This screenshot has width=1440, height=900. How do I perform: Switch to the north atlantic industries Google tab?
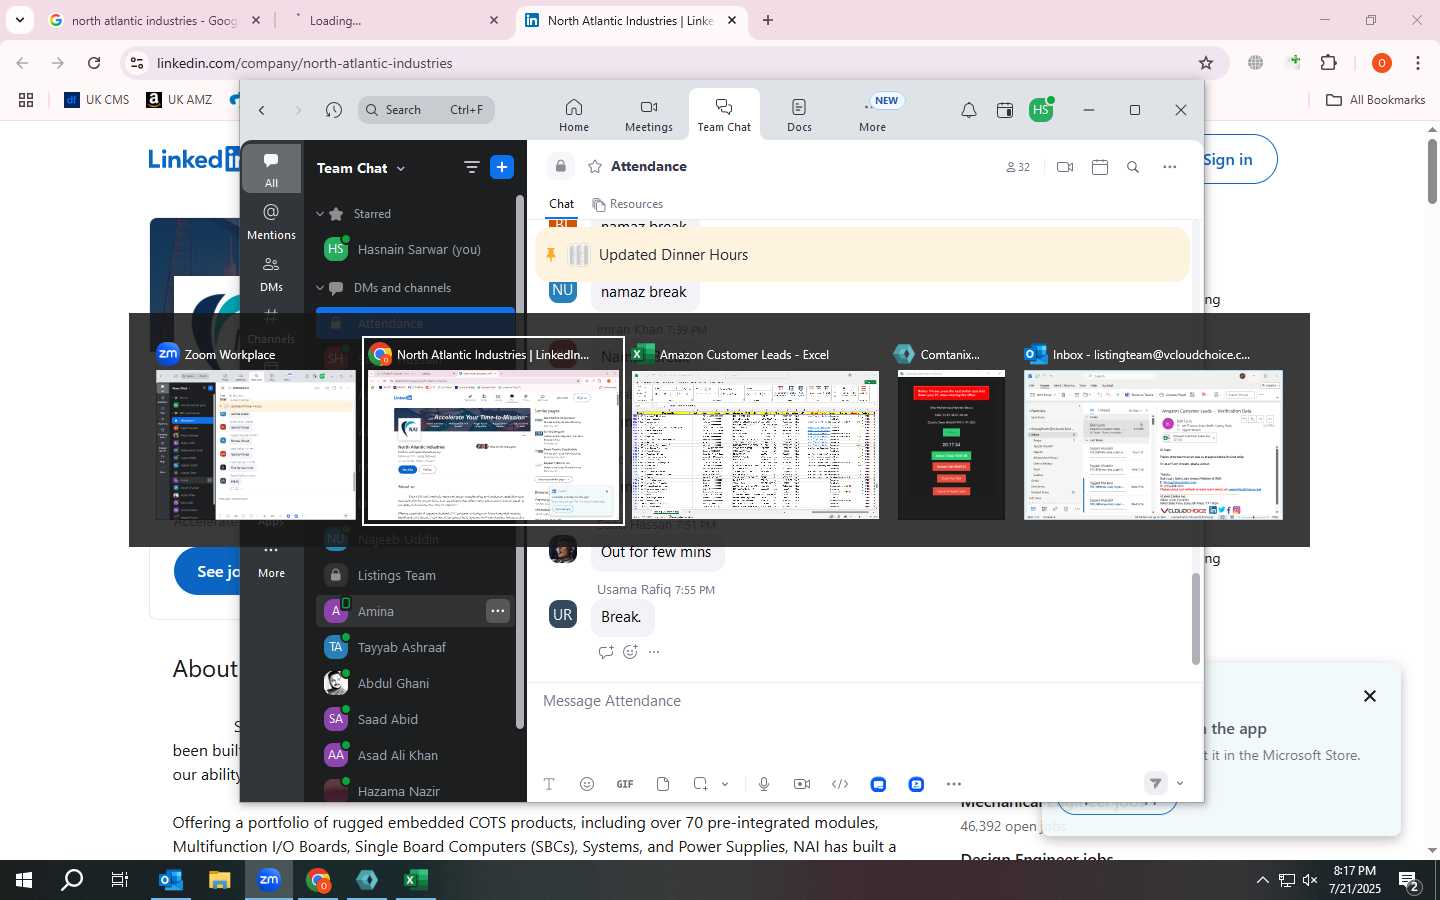click(155, 20)
